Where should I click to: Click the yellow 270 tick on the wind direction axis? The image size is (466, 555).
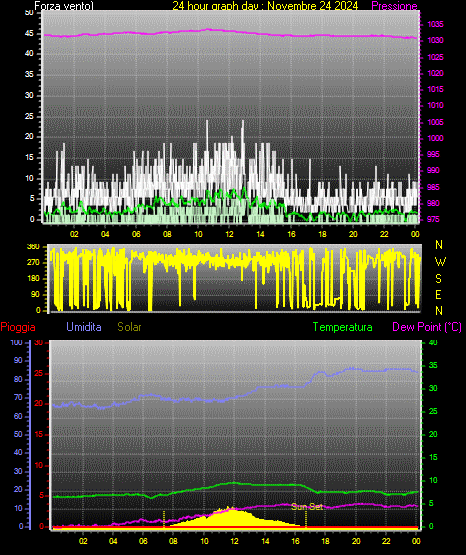click(34, 263)
